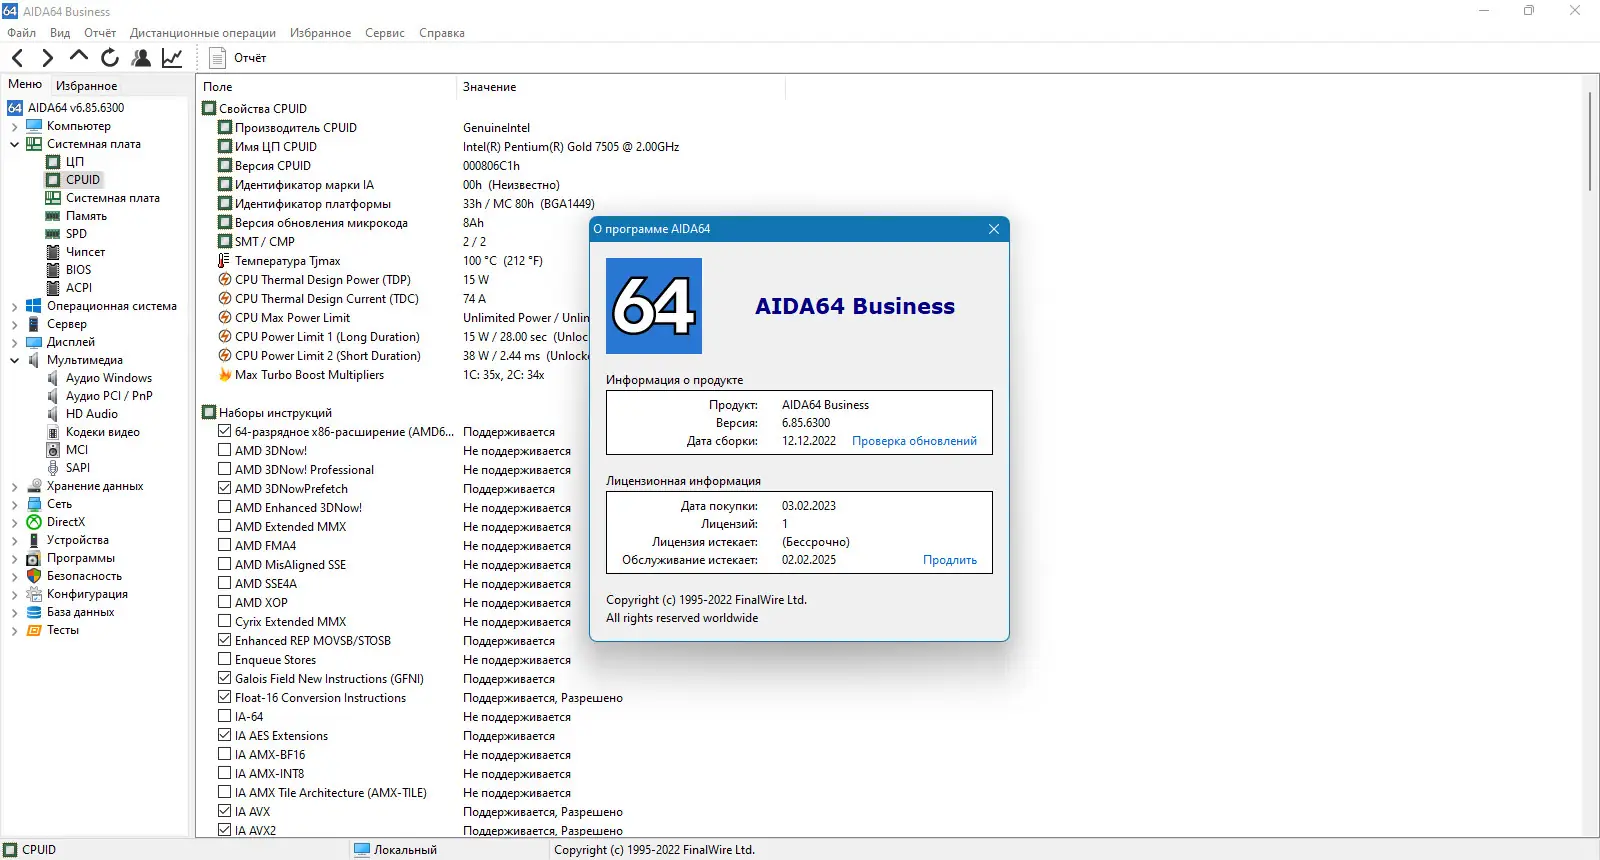This screenshot has height=860, width=1600.
Task: Click the Отчёт report toolbar button
Action: (238, 58)
